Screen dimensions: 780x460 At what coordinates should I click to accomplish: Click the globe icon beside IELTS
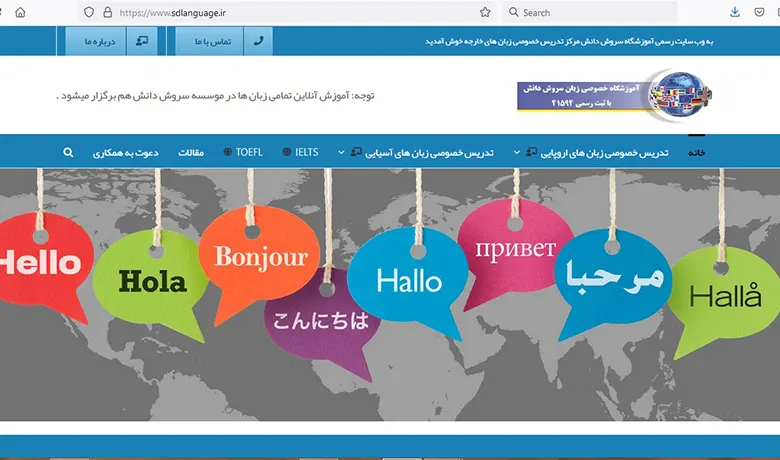click(x=287, y=152)
